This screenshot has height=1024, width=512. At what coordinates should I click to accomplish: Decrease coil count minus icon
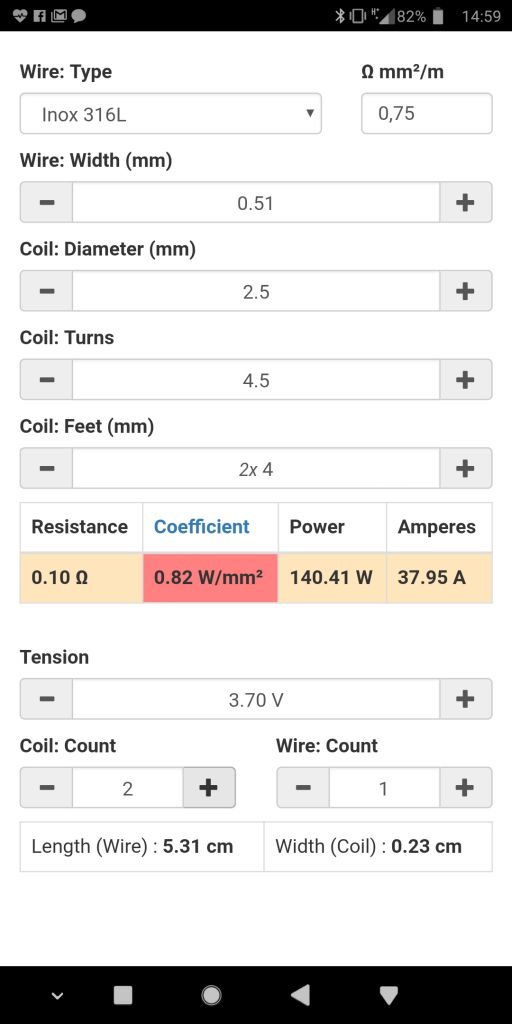pos(46,788)
